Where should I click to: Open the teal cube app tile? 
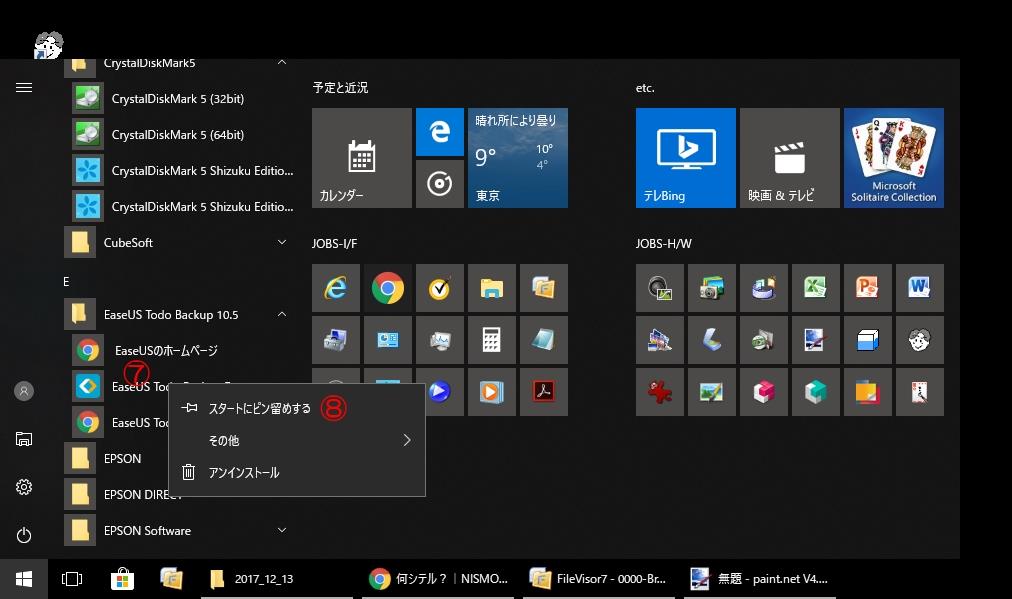816,392
